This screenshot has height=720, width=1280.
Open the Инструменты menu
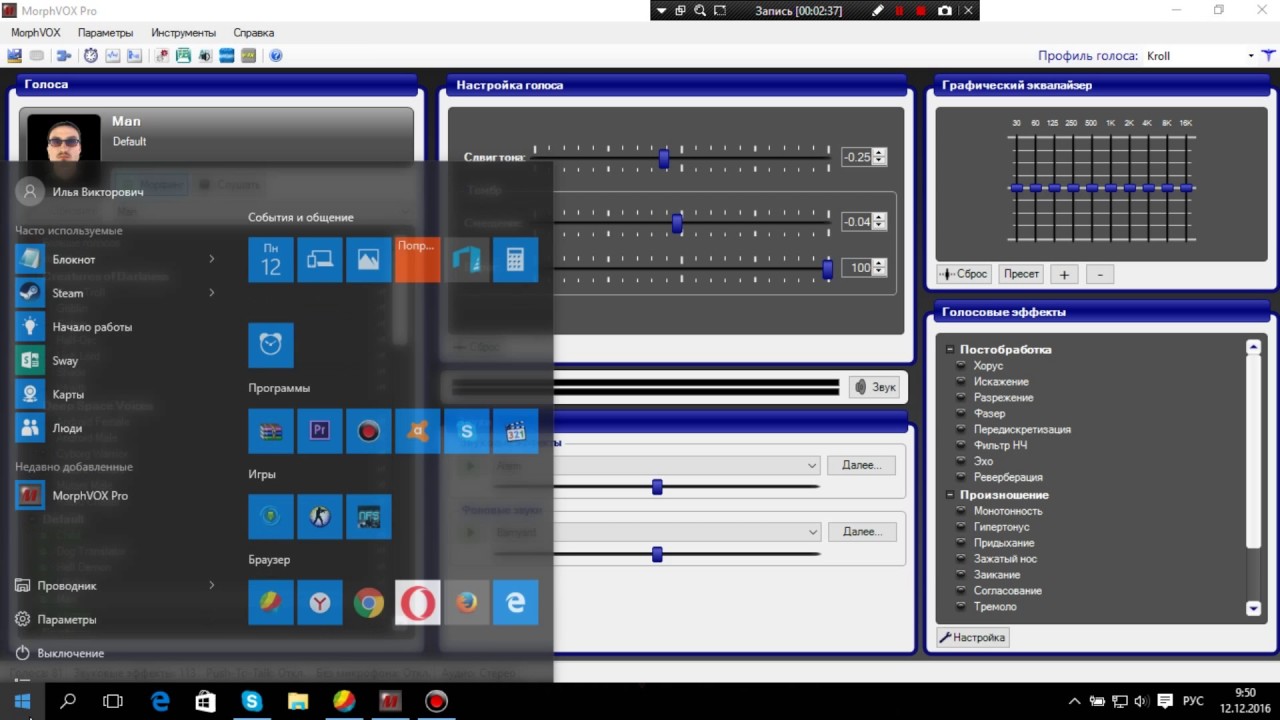tap(183, 33)
